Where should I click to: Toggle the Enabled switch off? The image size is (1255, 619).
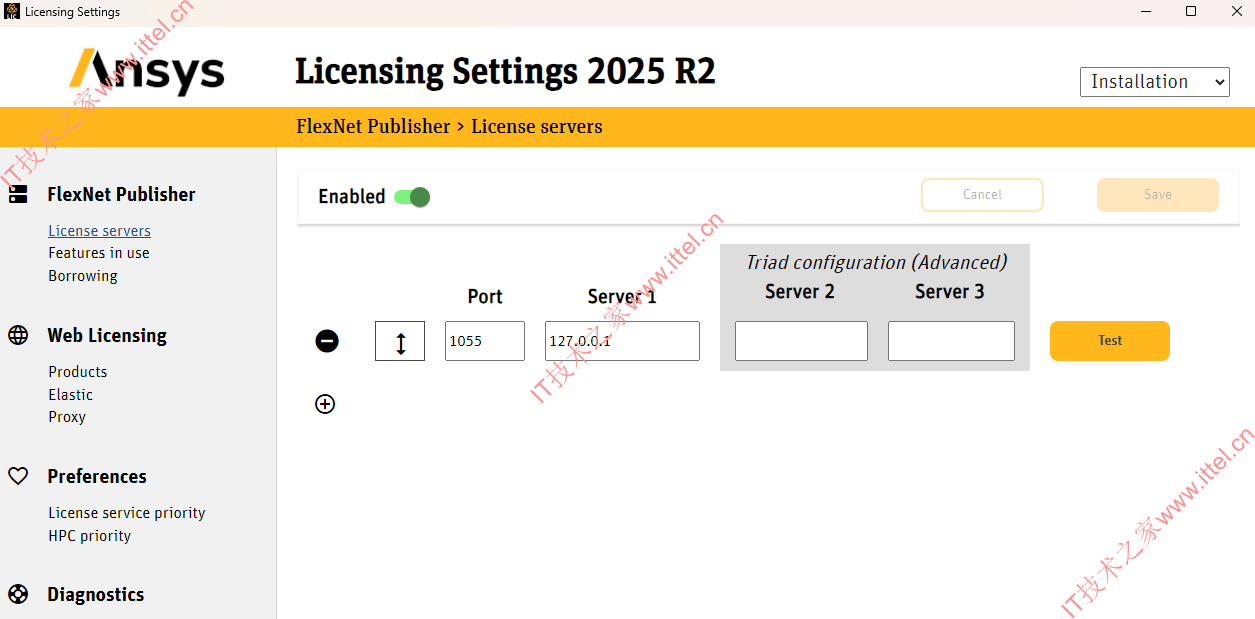click(x=411, y=197)
